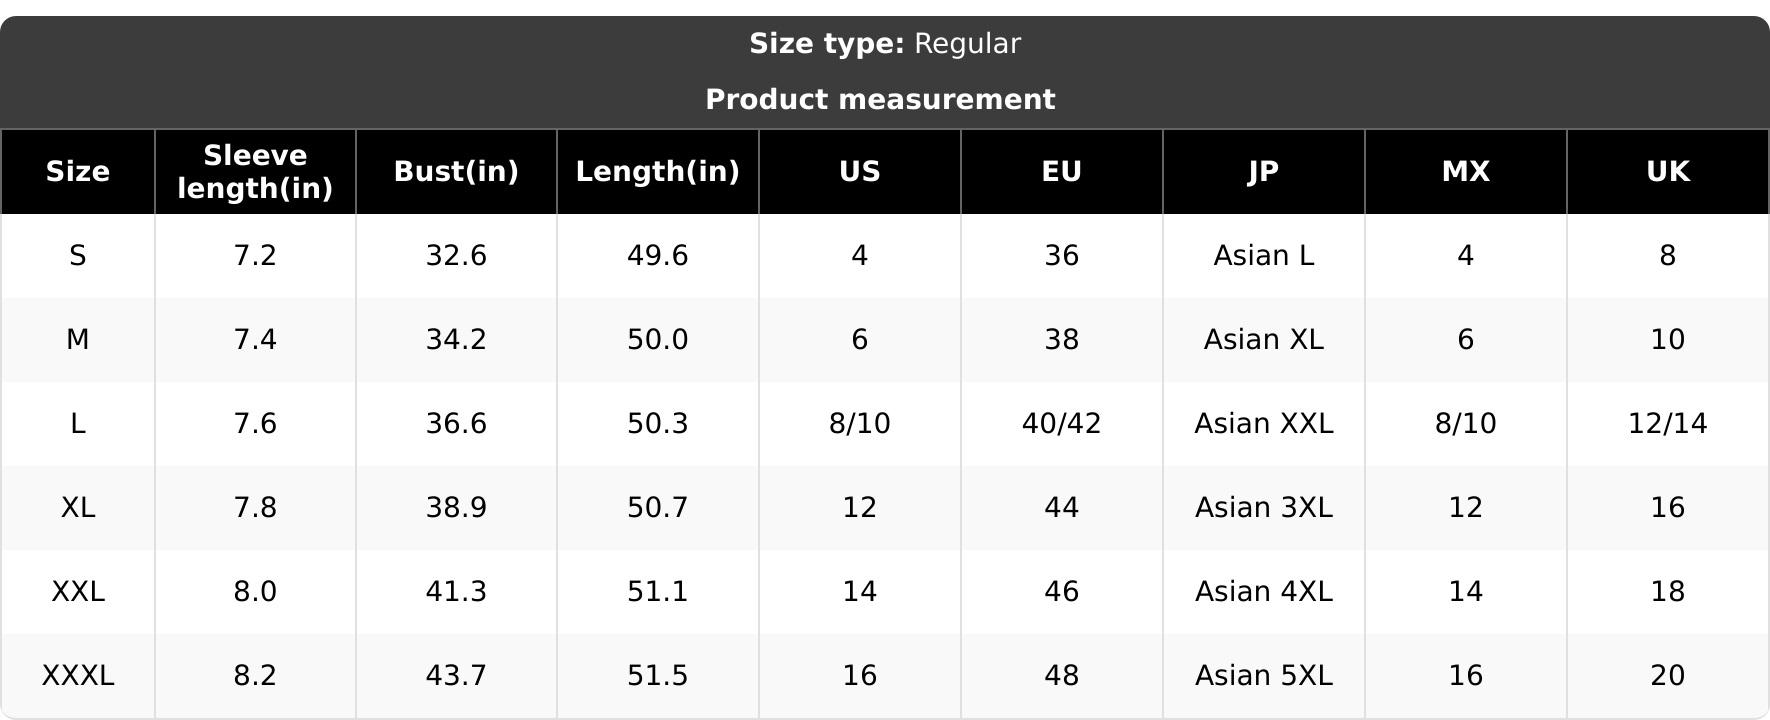This screenshot has height=720, width=1770.
Task: Click the 49.6 length cell
Action: (x=658, y=256)
